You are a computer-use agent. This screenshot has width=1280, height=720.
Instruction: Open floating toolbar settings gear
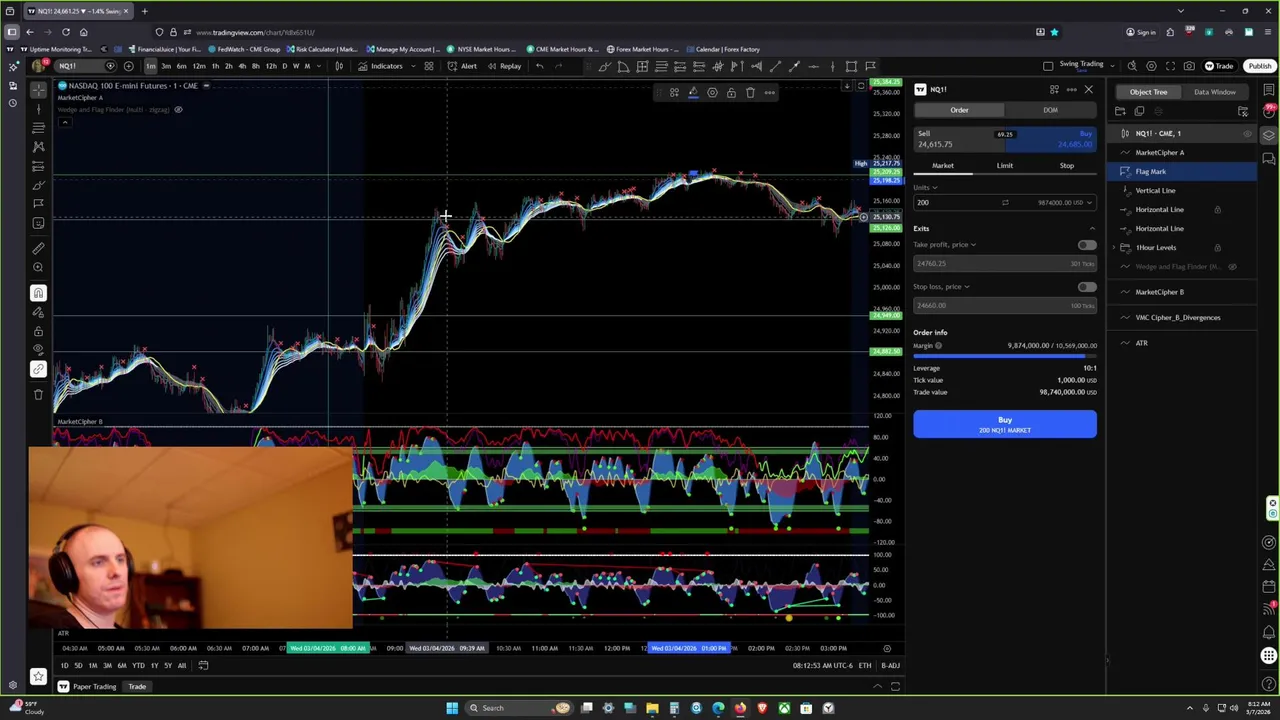(x=712, y=93)
